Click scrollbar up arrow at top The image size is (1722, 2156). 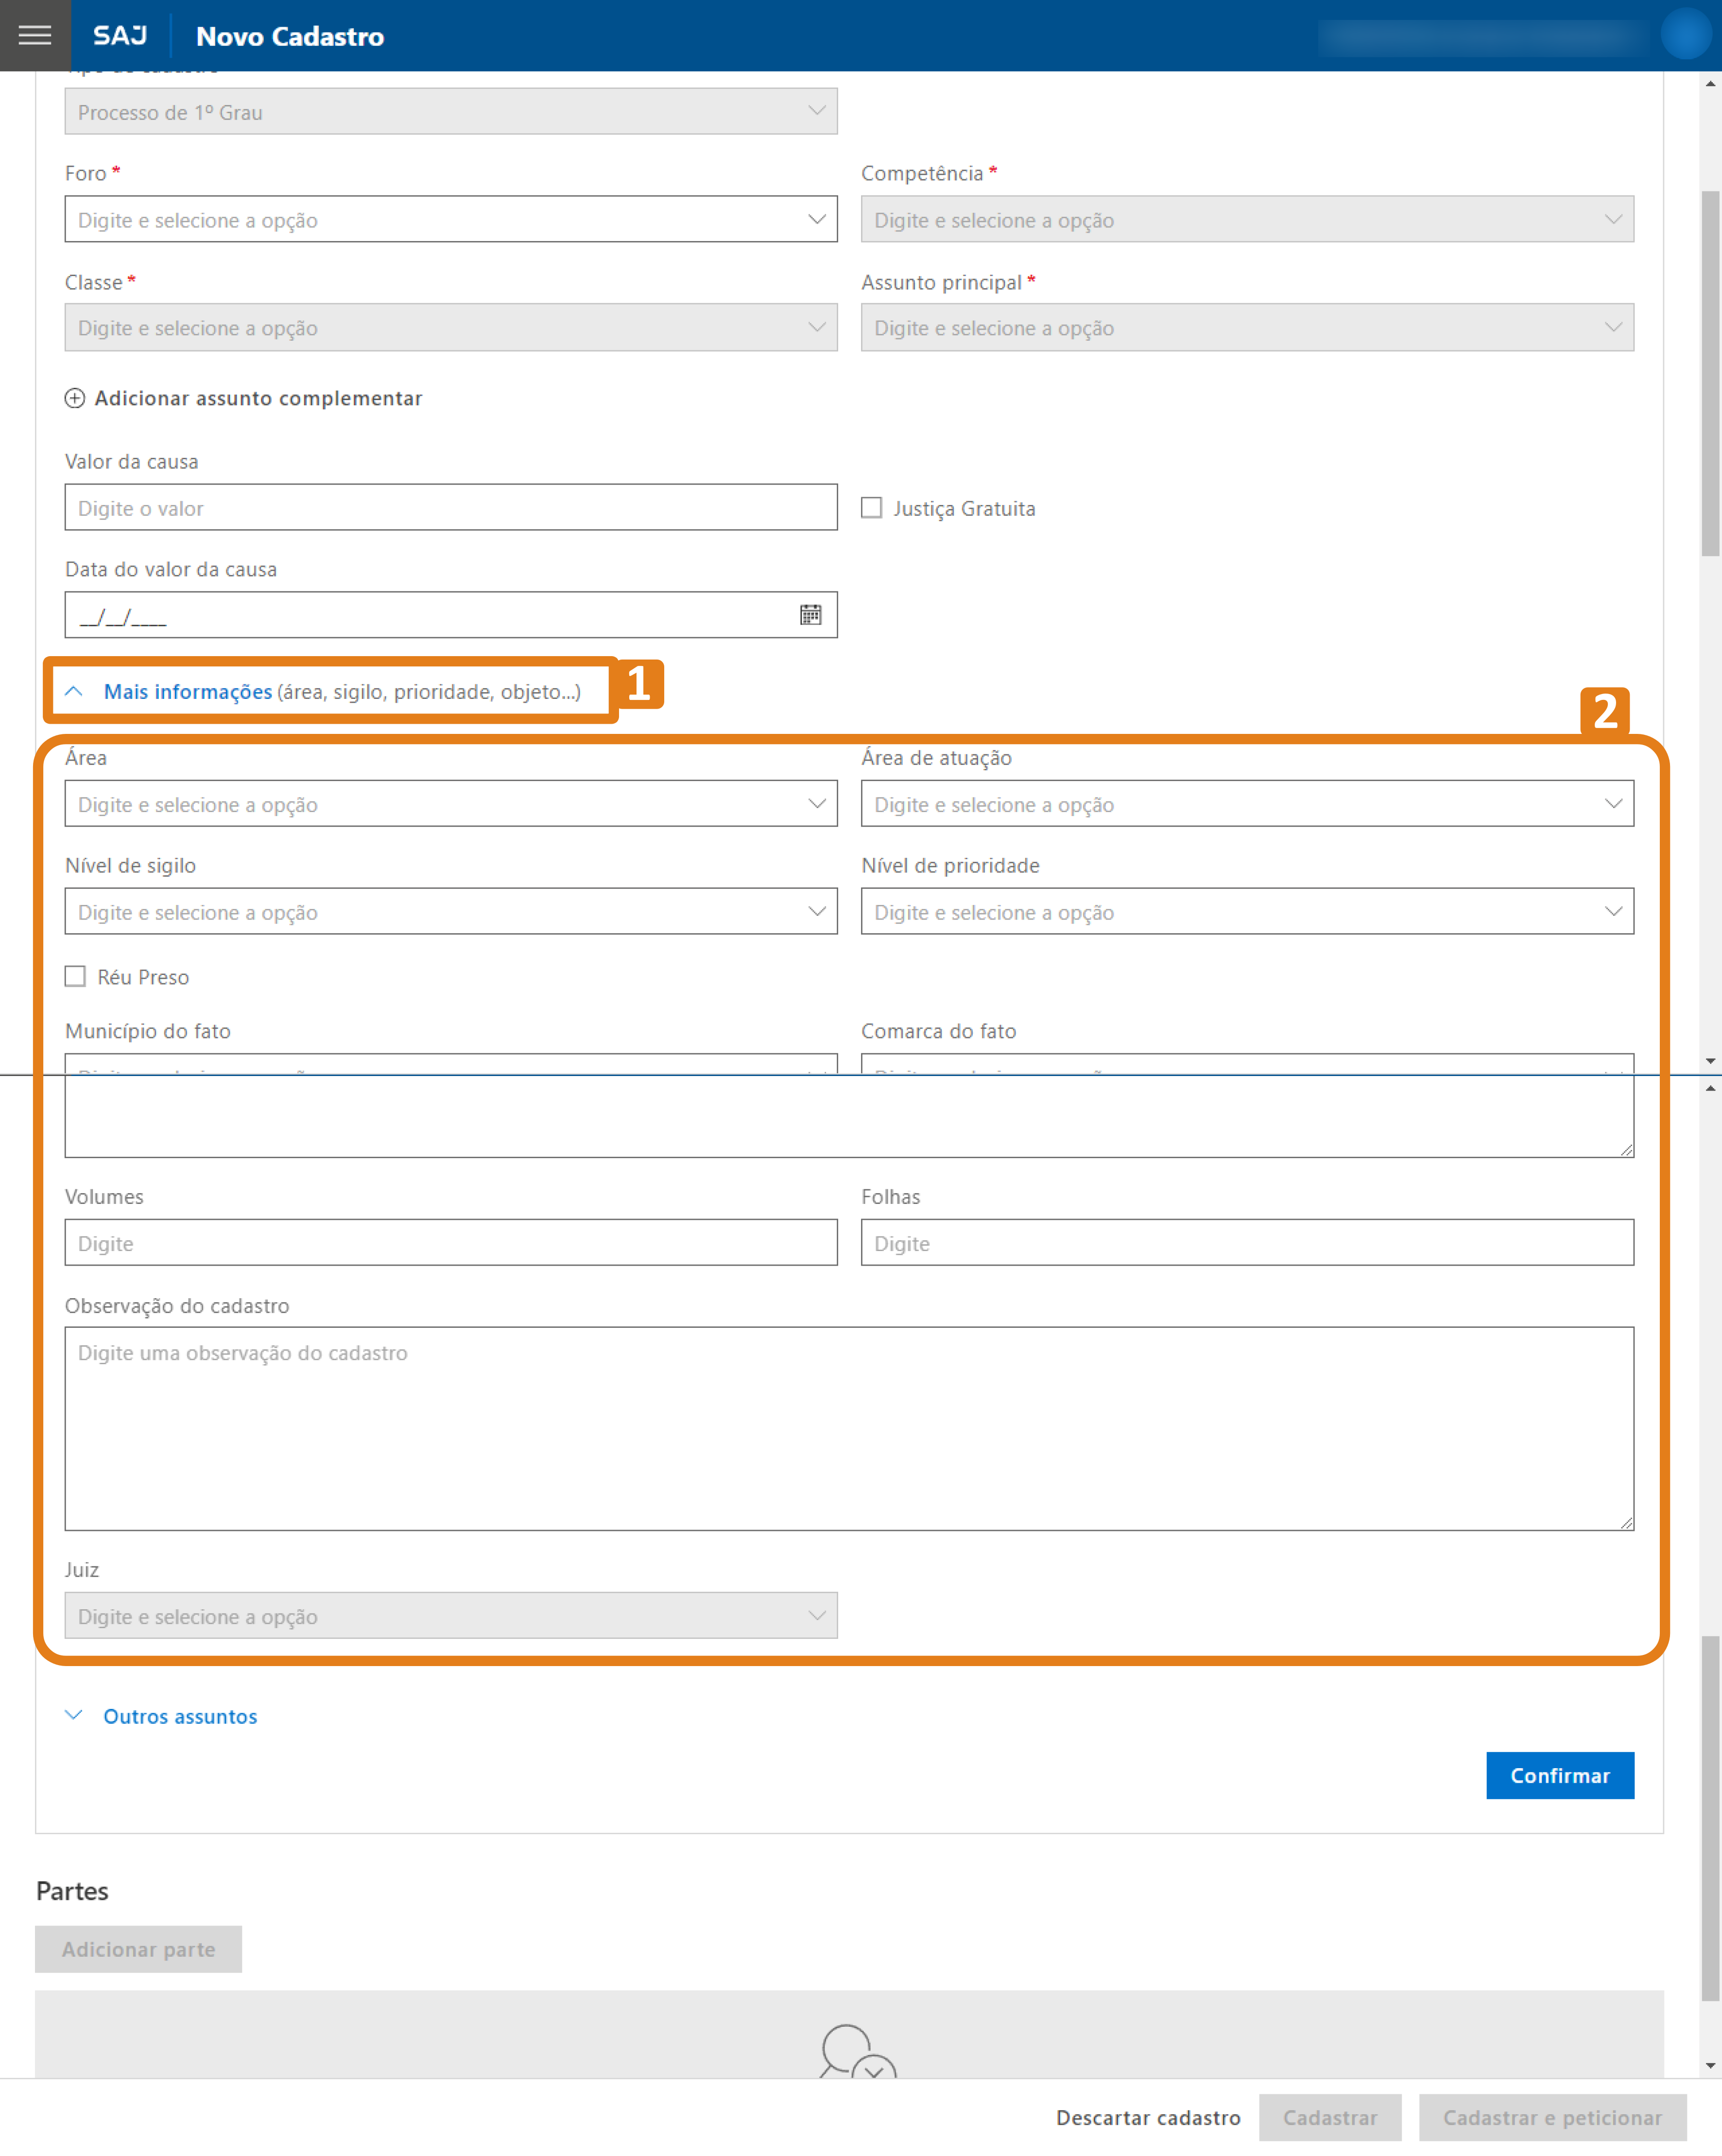tap(1710, 84)
